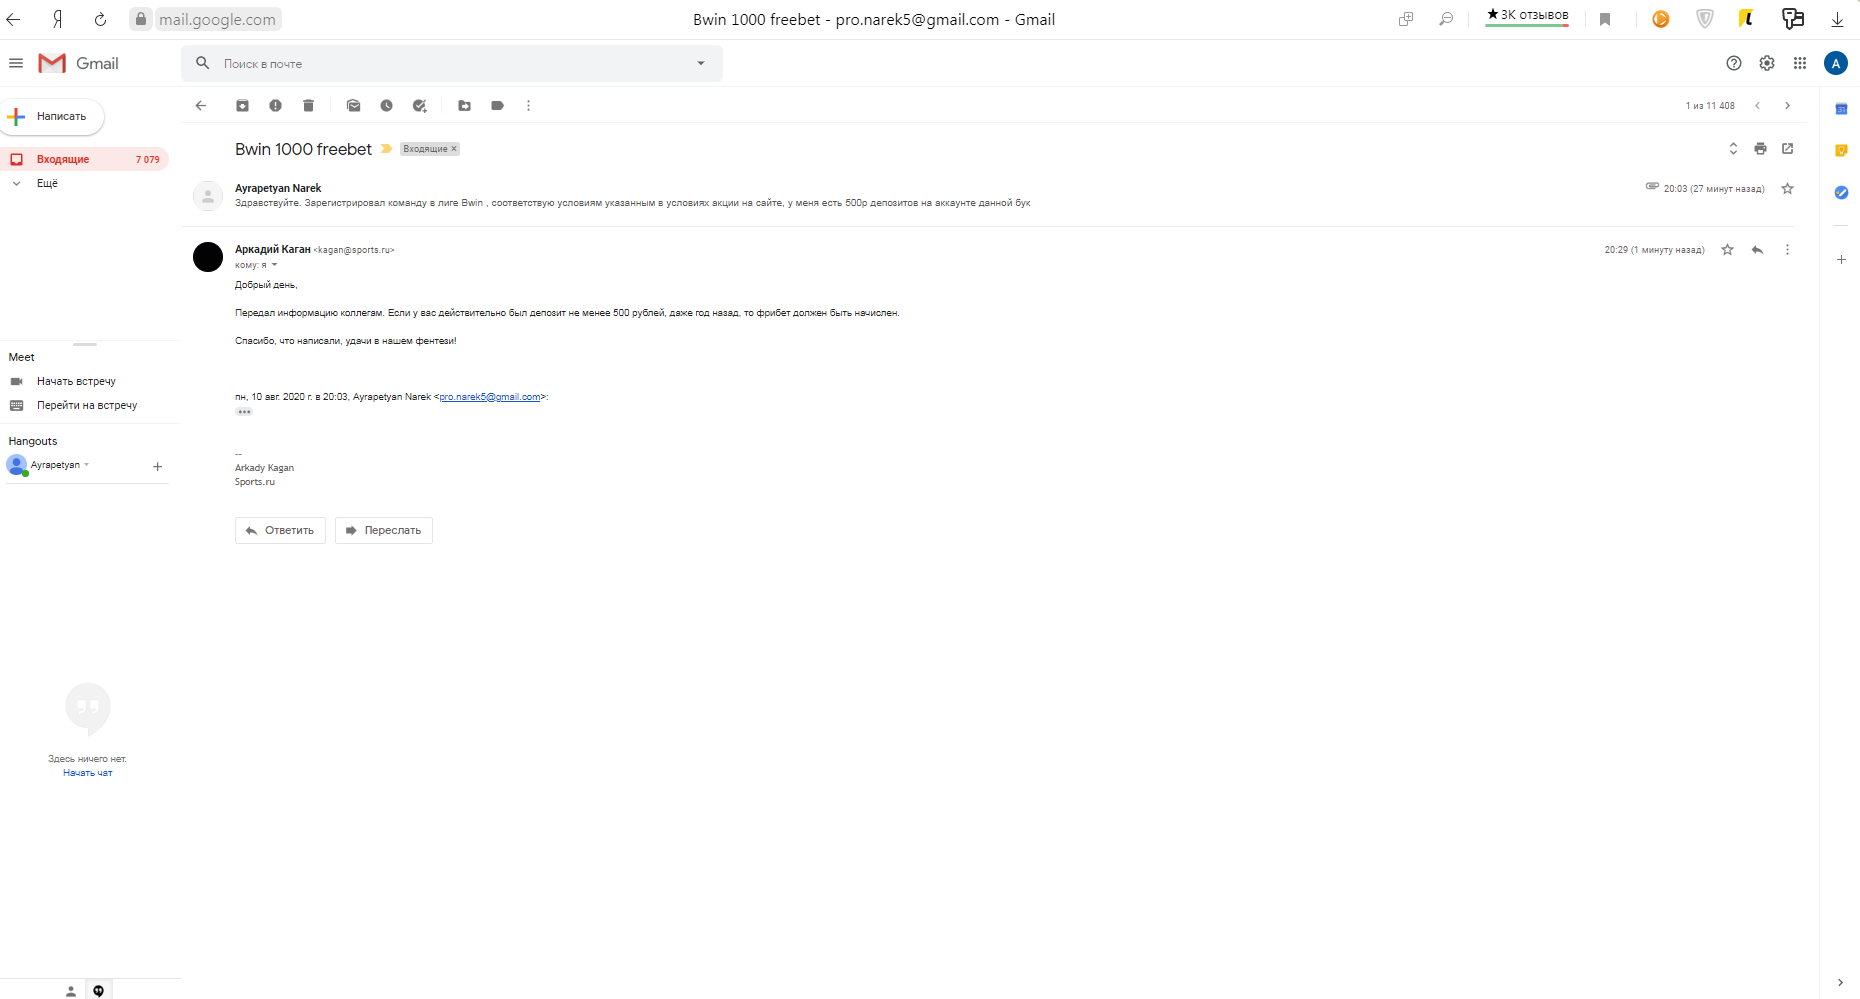Viewport: 1860px width, 999px height.
Task: Get add-ons with the plus icon
Action: coord(1841,259)
